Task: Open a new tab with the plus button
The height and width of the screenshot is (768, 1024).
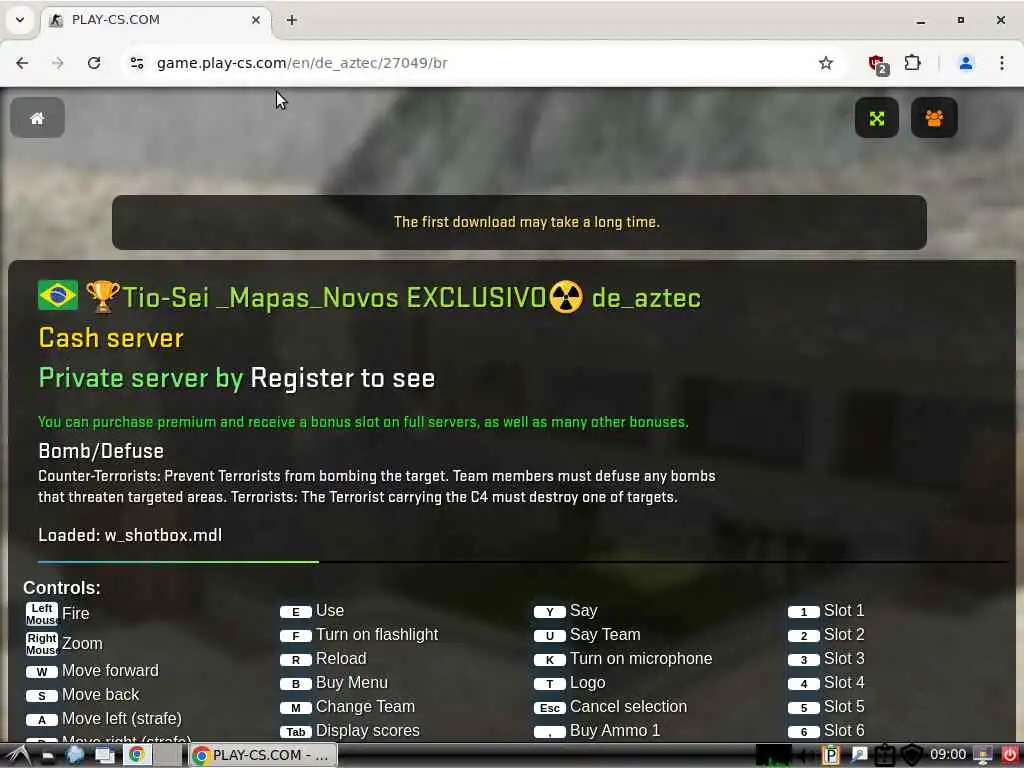Action: [x=292, y=20]
